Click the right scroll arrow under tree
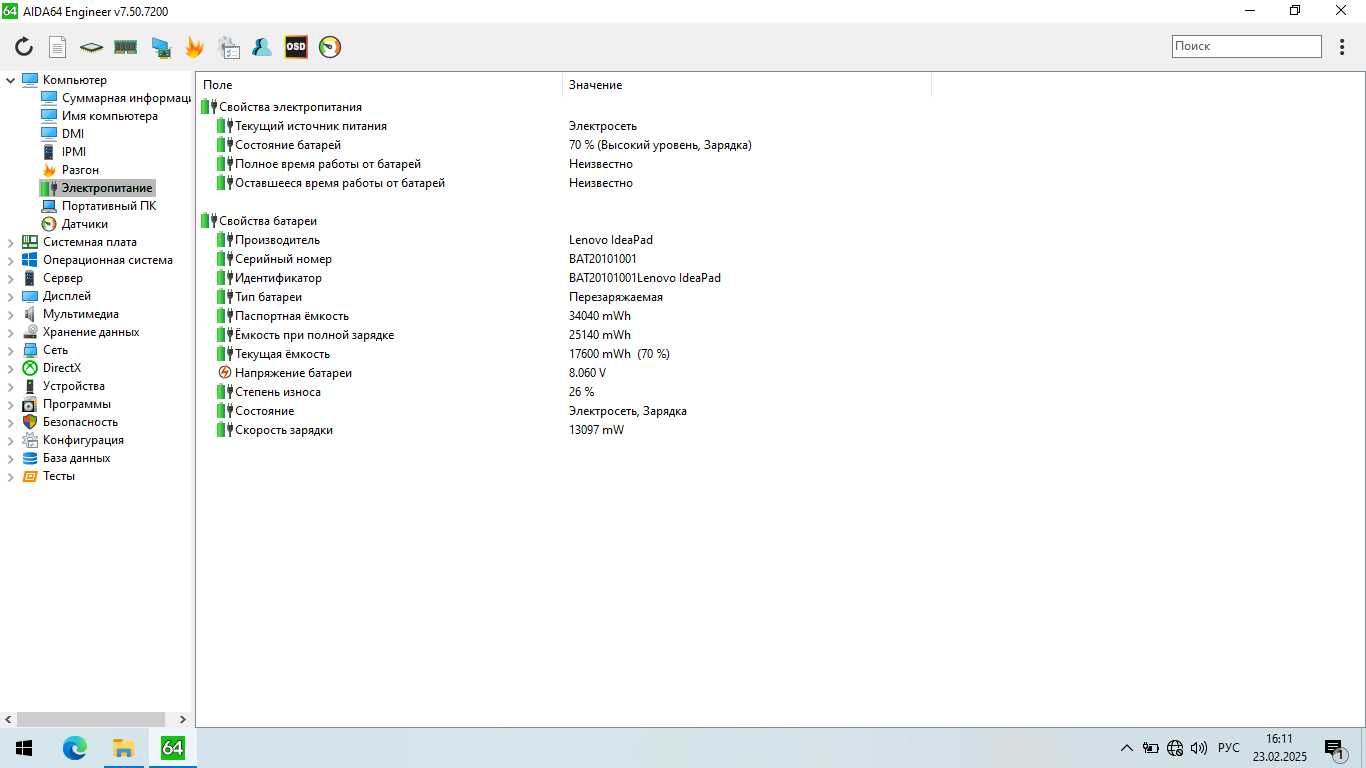1366x768 pixels. pyautogui.click(x=182, y=719)
